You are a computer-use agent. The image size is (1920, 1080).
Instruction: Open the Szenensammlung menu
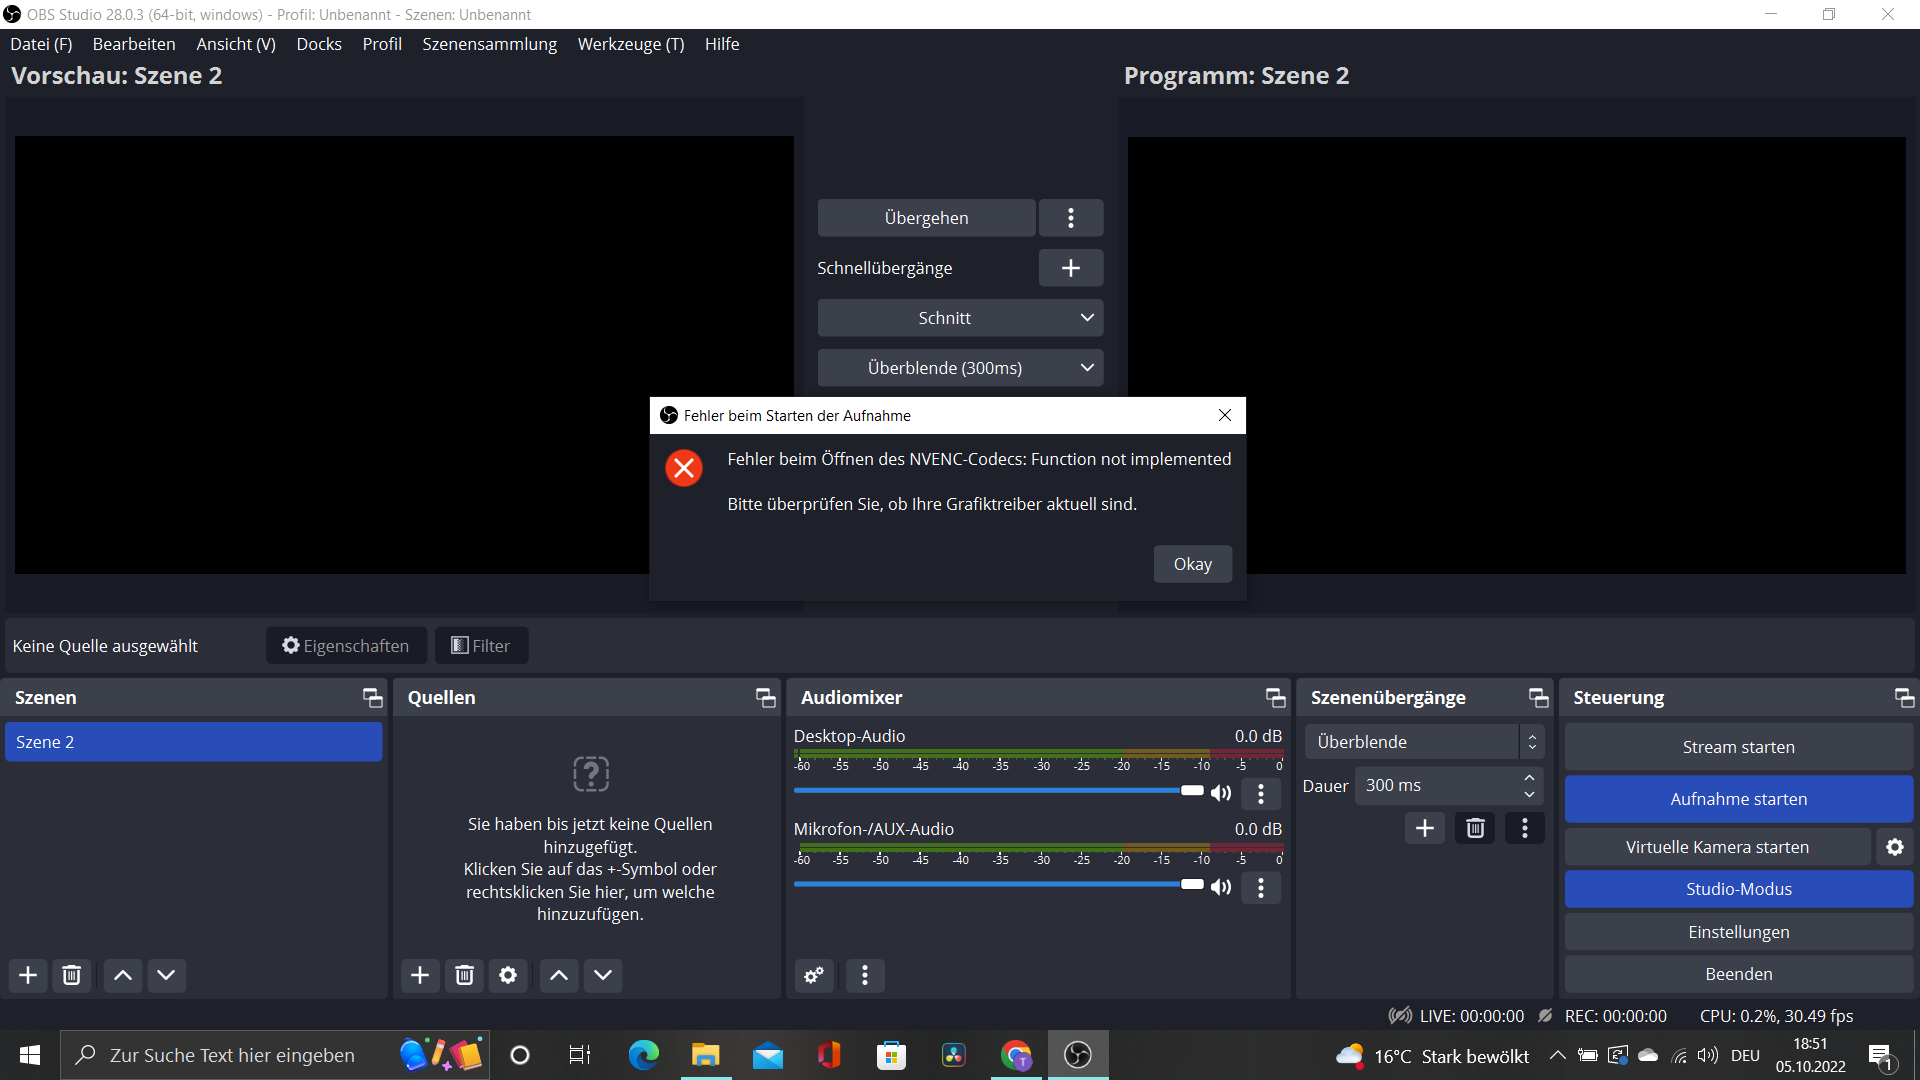click(x=490, y=44)
